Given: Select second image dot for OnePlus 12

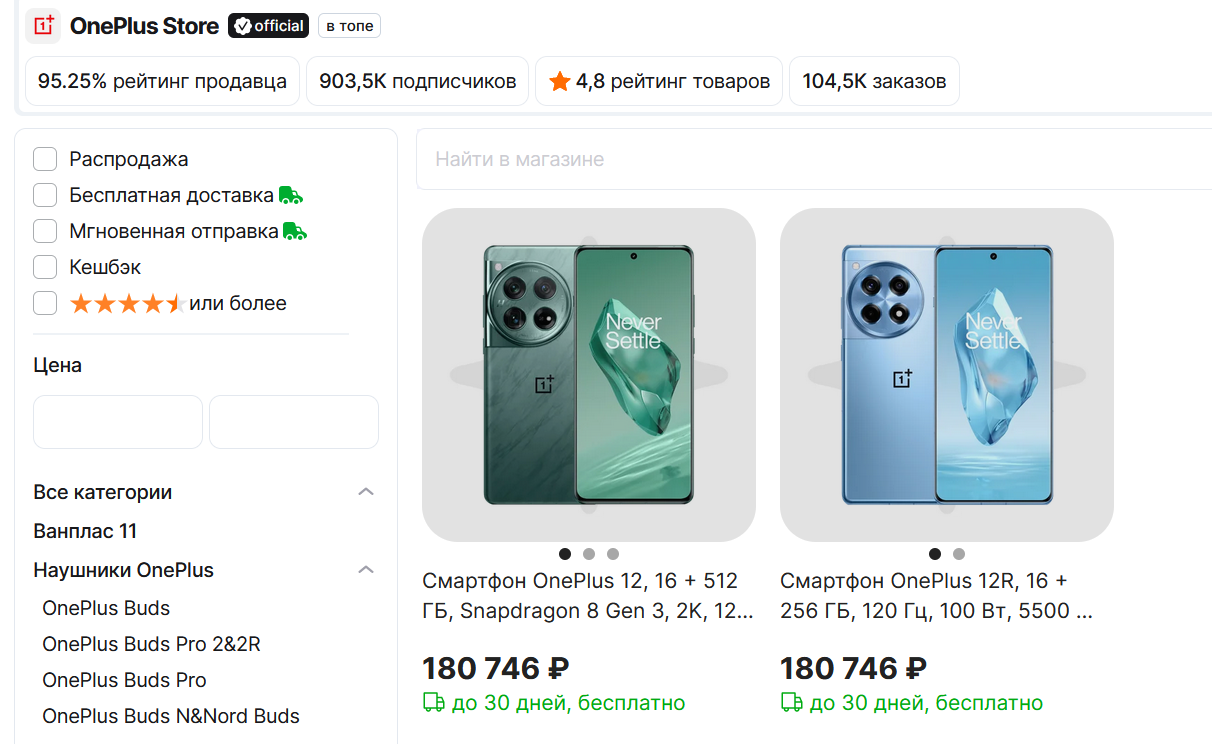Looking at the screenshot, I should tap(589, 554).
